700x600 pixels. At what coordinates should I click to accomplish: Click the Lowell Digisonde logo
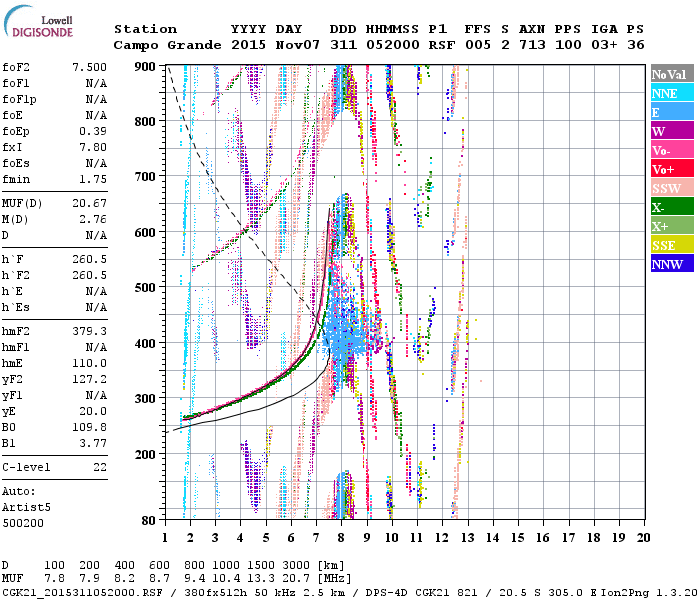[x=38, y=21]
